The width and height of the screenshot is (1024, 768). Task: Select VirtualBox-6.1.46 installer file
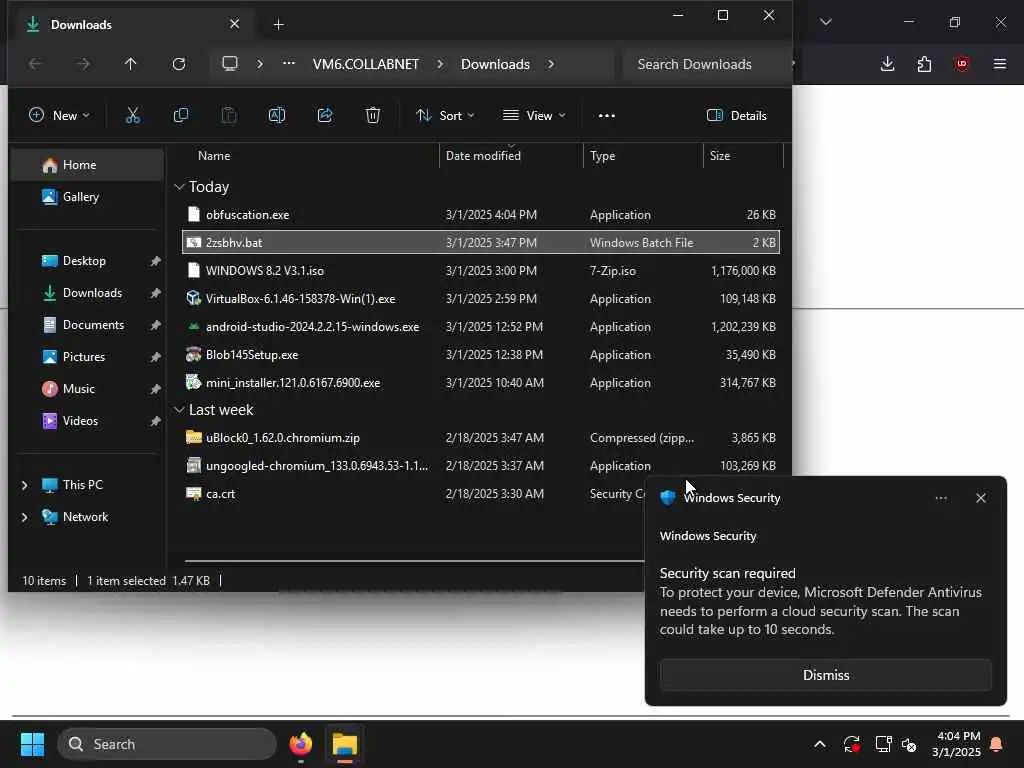481,298
